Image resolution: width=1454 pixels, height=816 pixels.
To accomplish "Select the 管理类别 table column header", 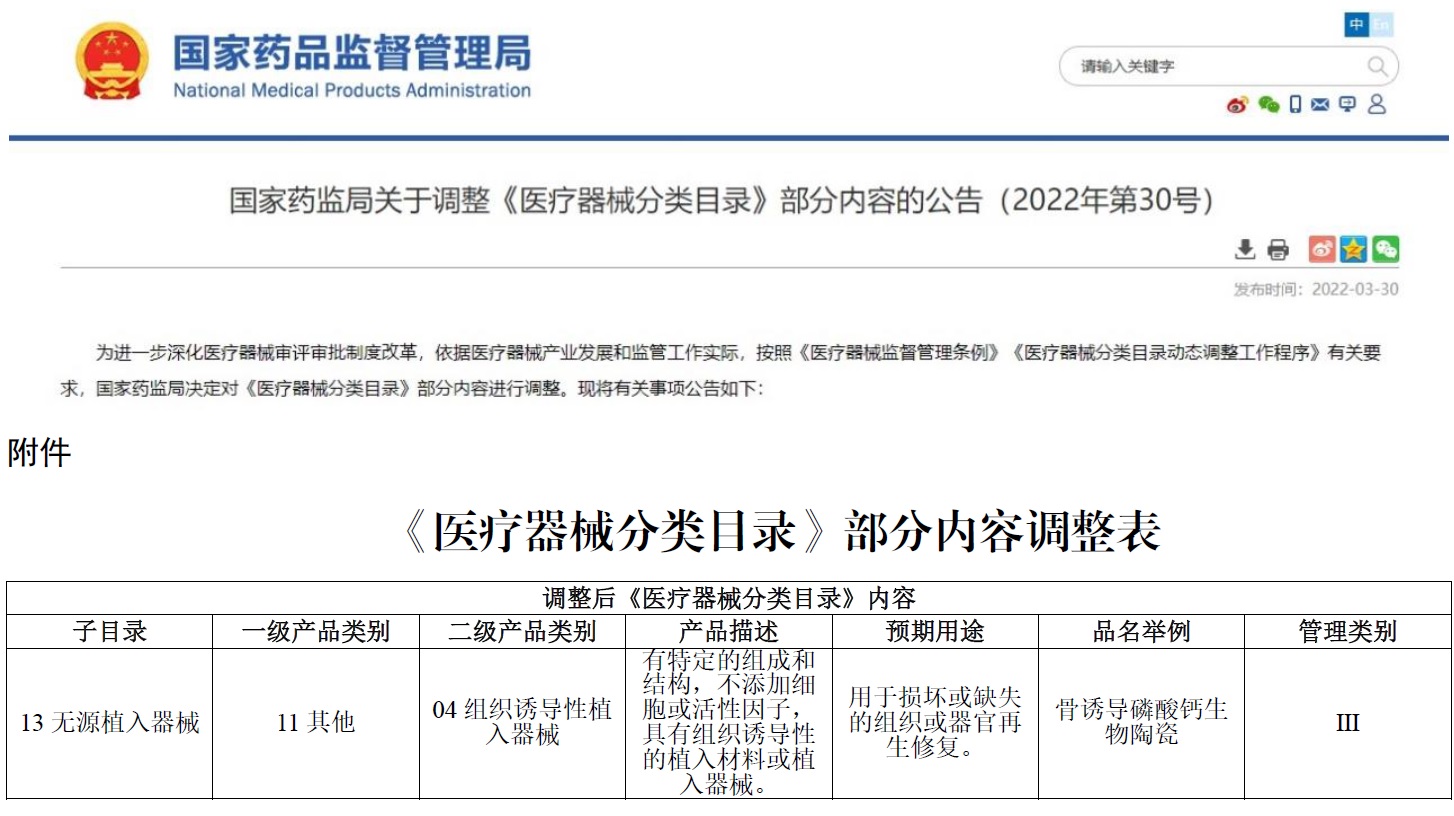I will (1347, 631).
